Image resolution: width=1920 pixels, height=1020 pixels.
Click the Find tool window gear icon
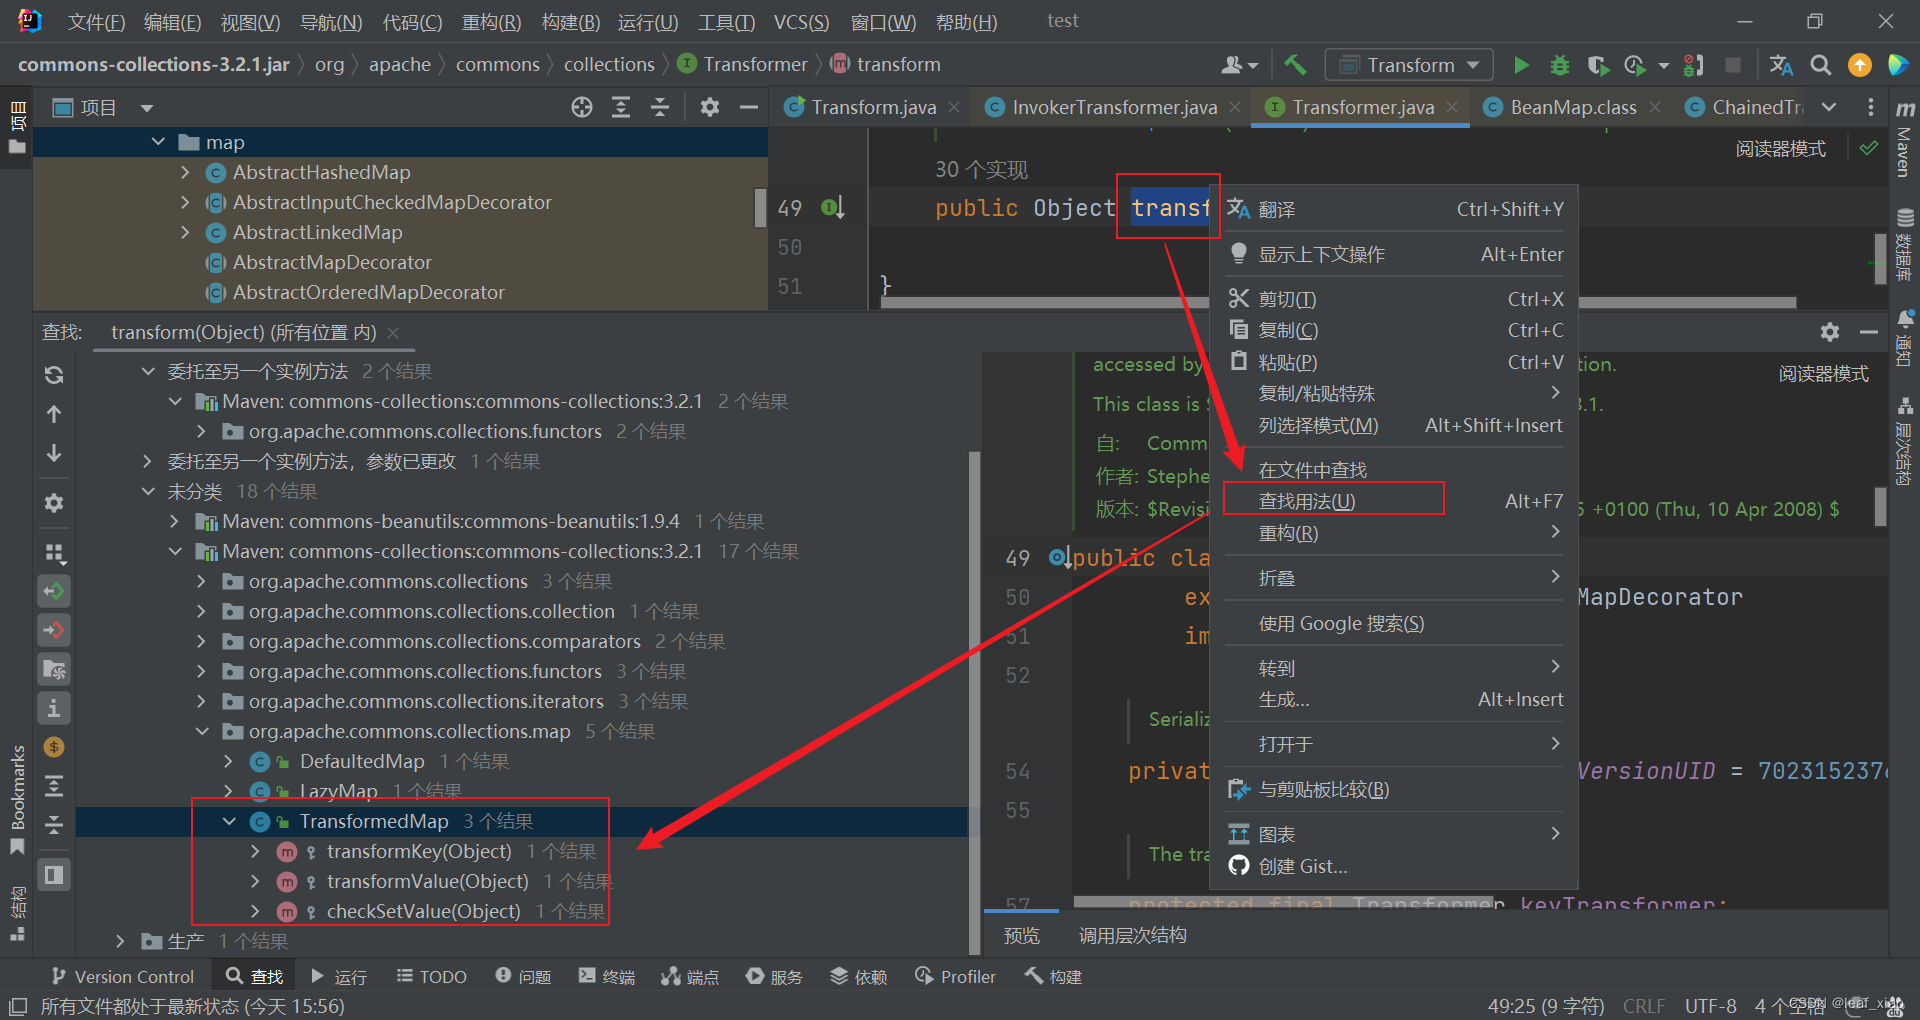(1830, 332)
